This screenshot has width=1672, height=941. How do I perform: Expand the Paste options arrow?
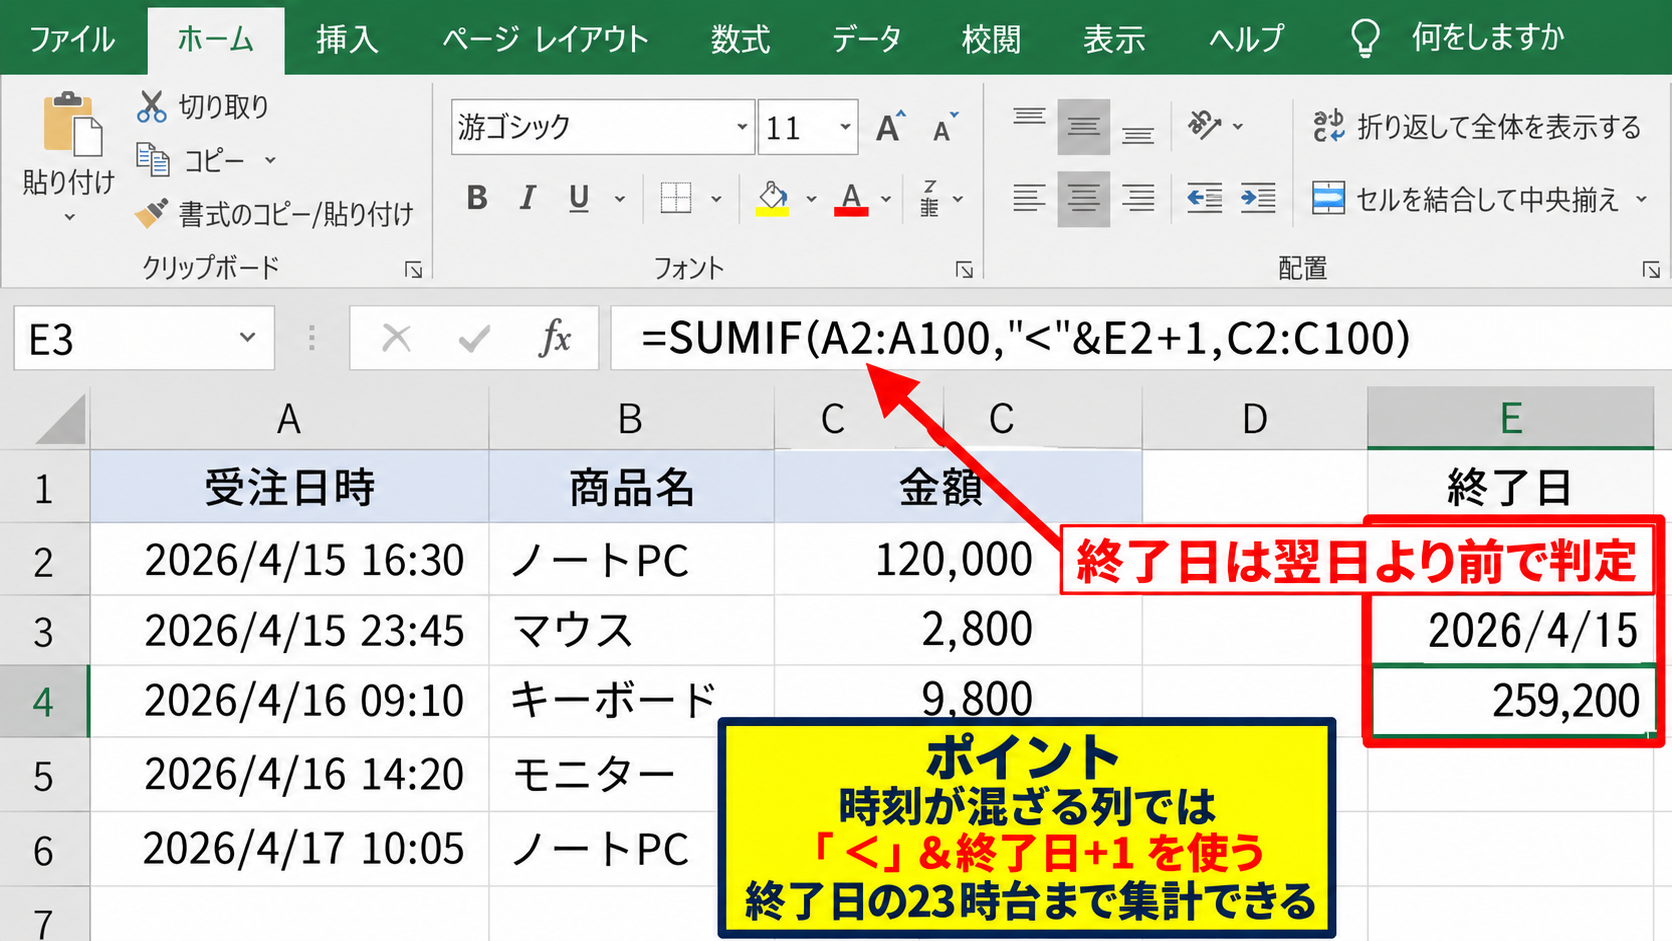click(69, 217)
